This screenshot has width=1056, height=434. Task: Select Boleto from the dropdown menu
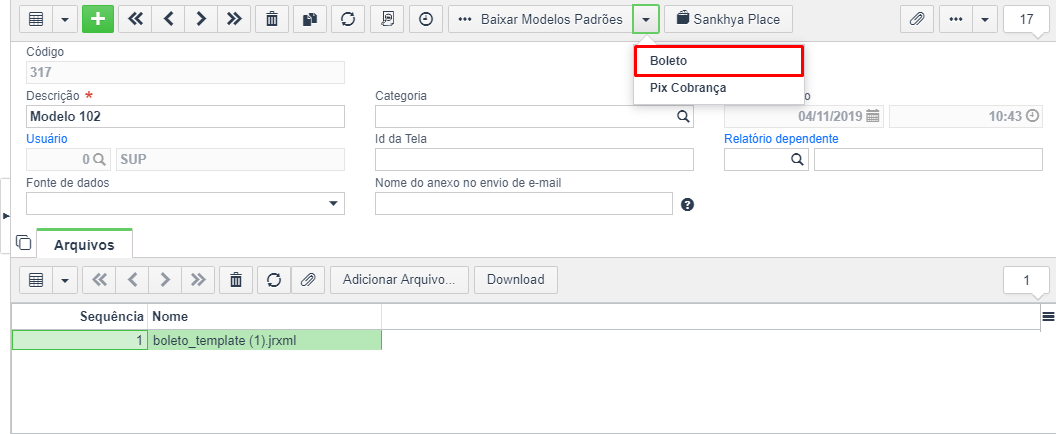pos(719,61)
